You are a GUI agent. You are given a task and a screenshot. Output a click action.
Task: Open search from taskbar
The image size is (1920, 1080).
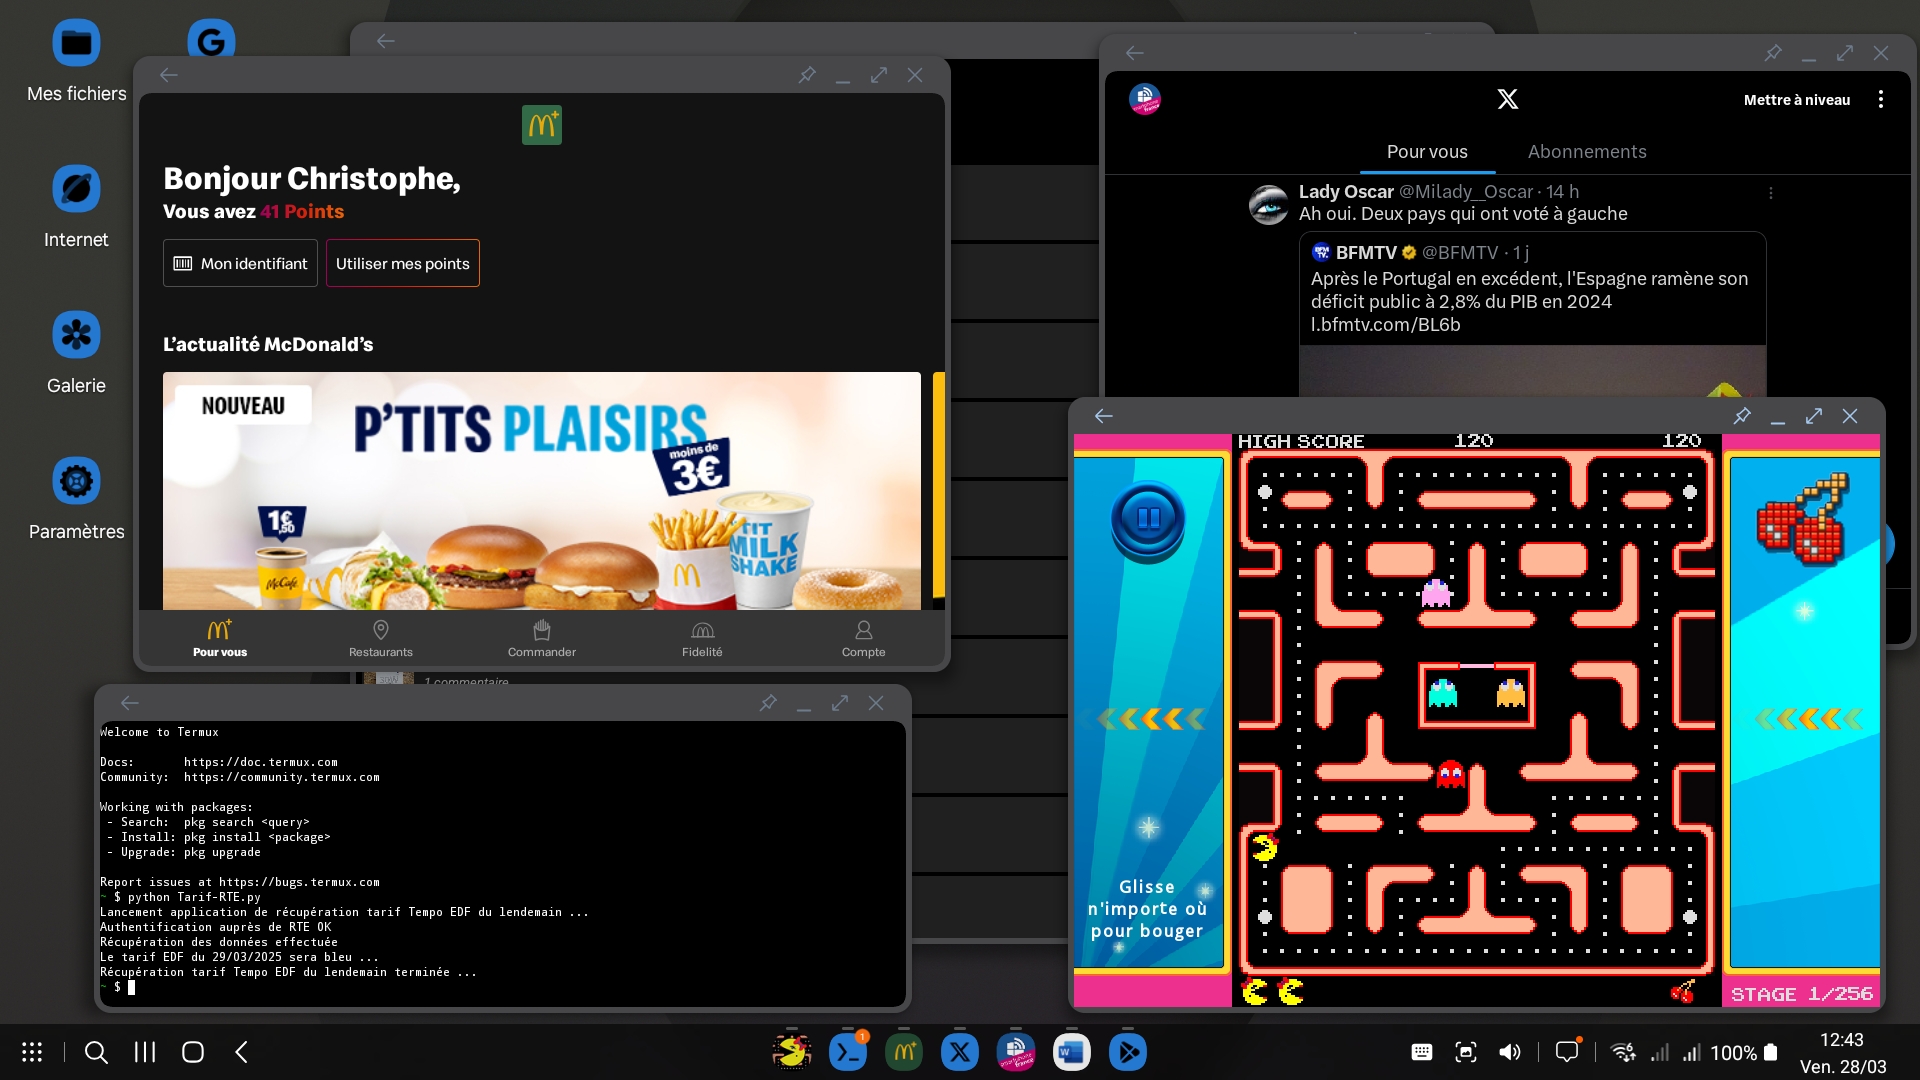[96, 1052]
